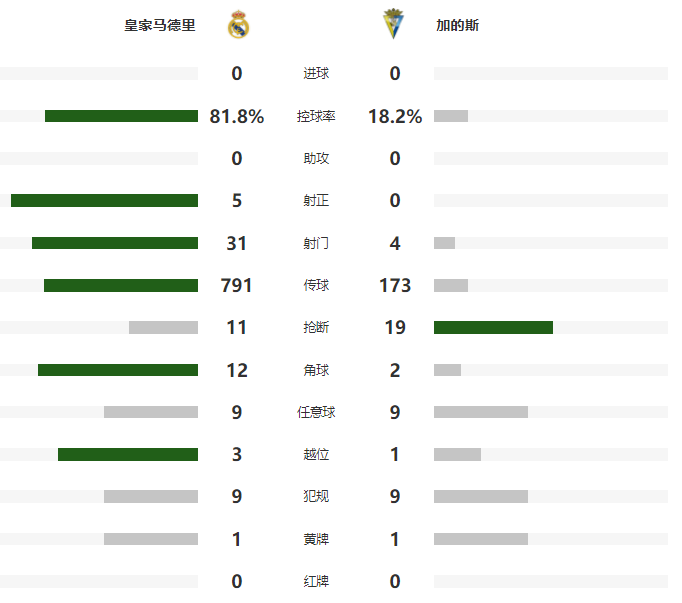Click Cádiz's grey 黄牌 bar
The height and width of the screenshot is (603, 682).
481,539
